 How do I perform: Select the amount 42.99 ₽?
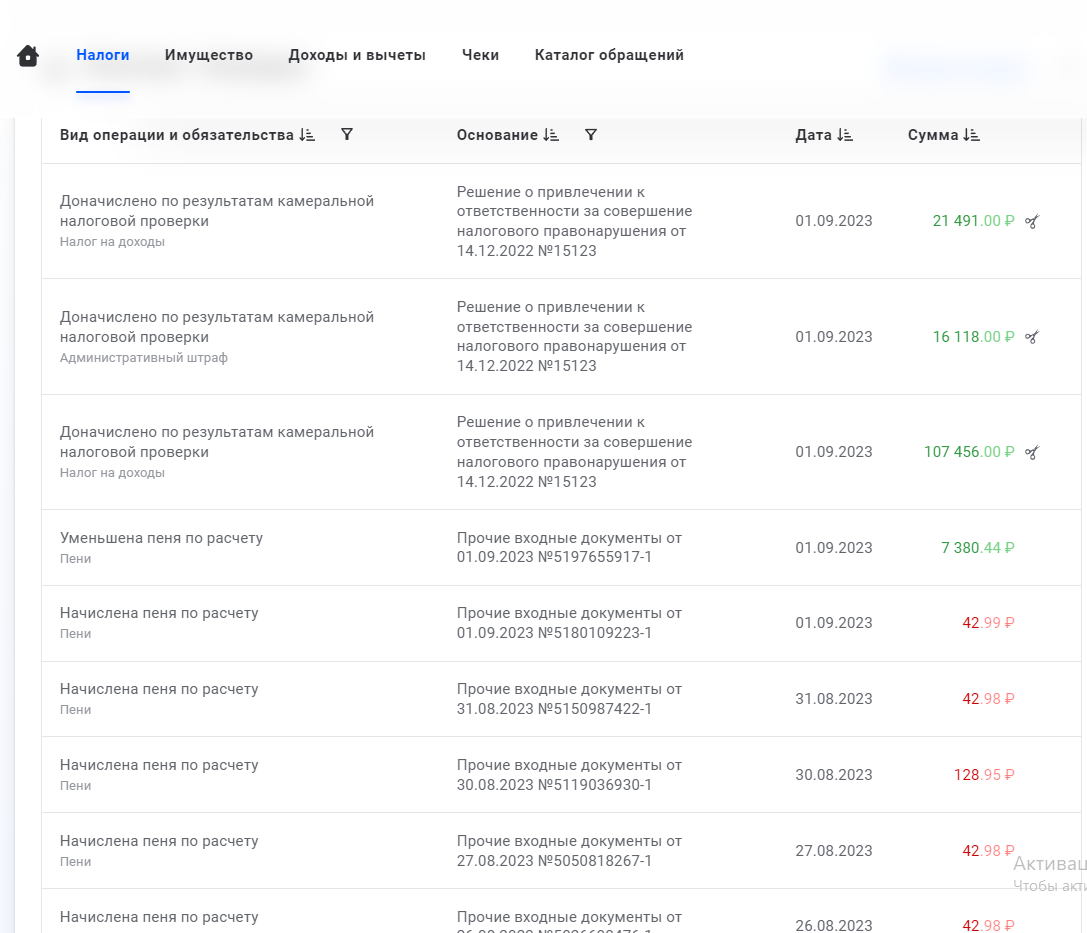(989, 622)
